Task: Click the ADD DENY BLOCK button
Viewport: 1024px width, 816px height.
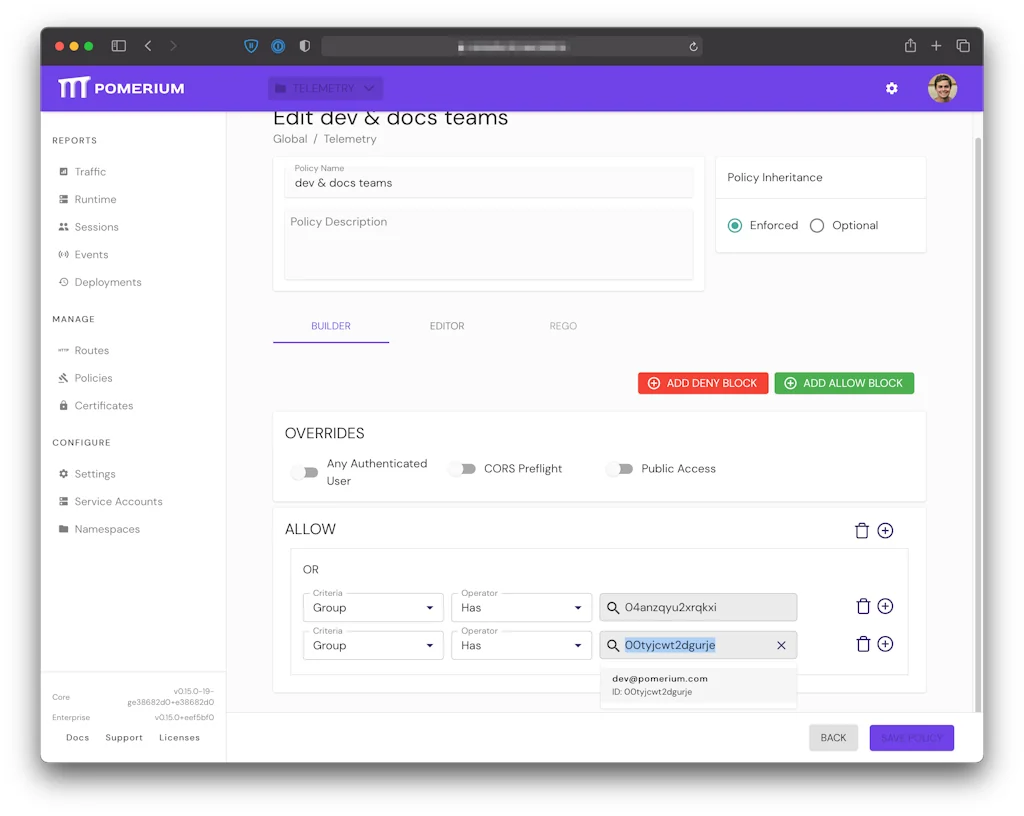Action: click(x=703, y=383)
